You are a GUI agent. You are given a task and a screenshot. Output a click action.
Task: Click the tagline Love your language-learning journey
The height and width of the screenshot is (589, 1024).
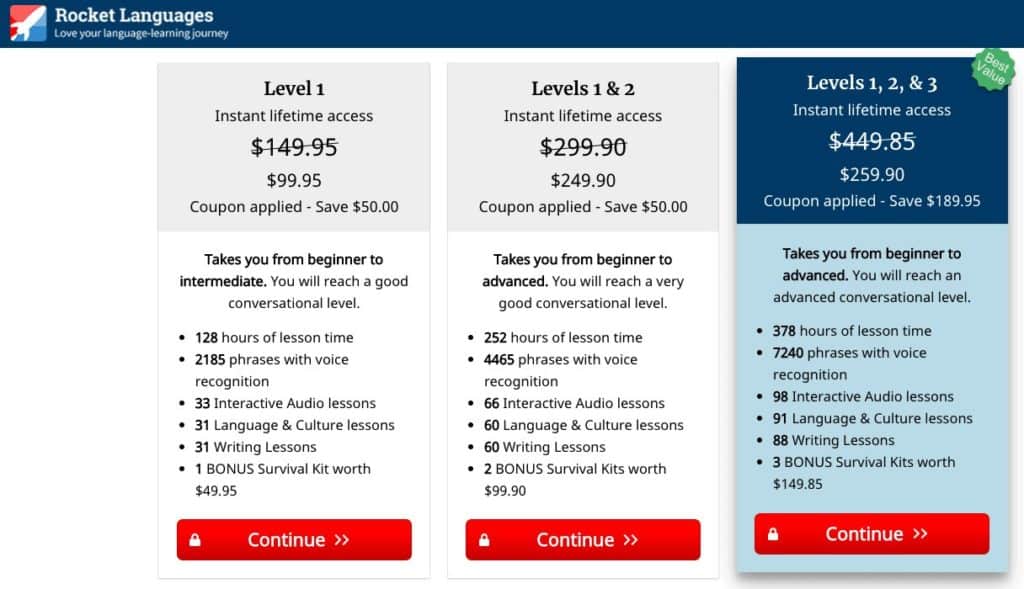(x=141, y=33)
